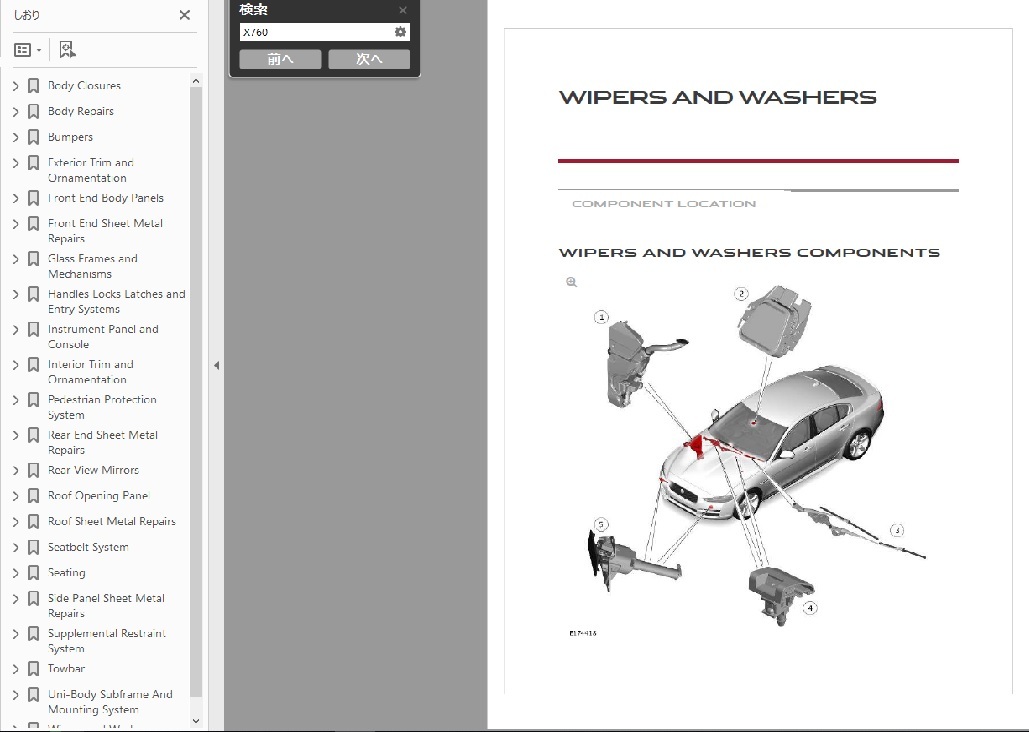1029x732 pixels.
Task: Click bookmark icon beside Pedestrian Protection System
Action: (33, 400)
